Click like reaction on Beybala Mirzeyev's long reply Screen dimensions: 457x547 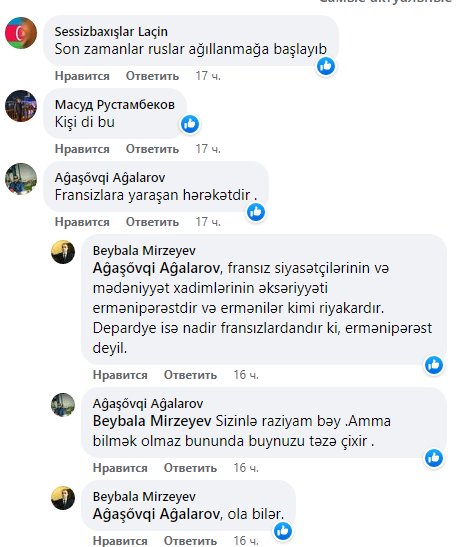tap(434, 365)
